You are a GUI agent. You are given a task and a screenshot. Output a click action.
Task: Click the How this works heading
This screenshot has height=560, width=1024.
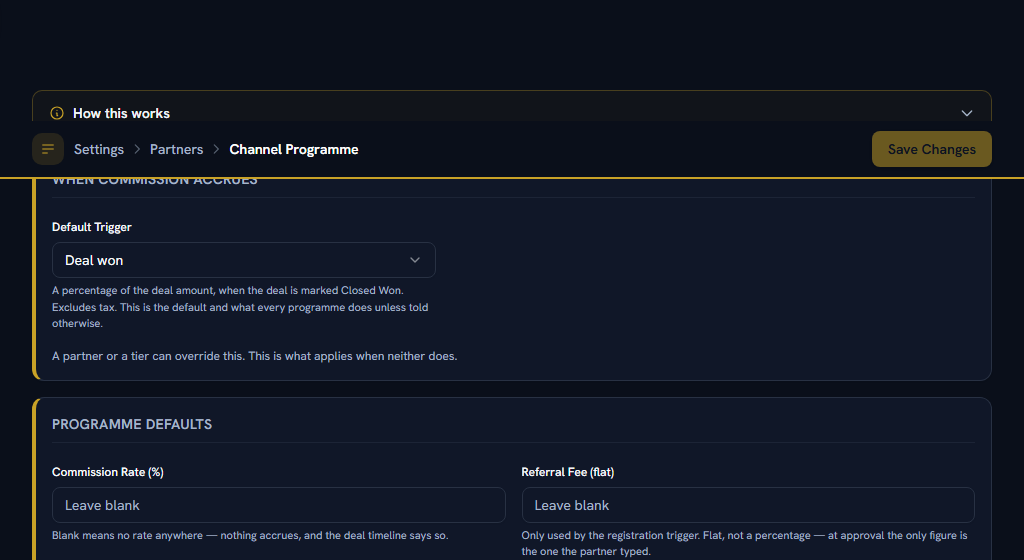point(121,113)
